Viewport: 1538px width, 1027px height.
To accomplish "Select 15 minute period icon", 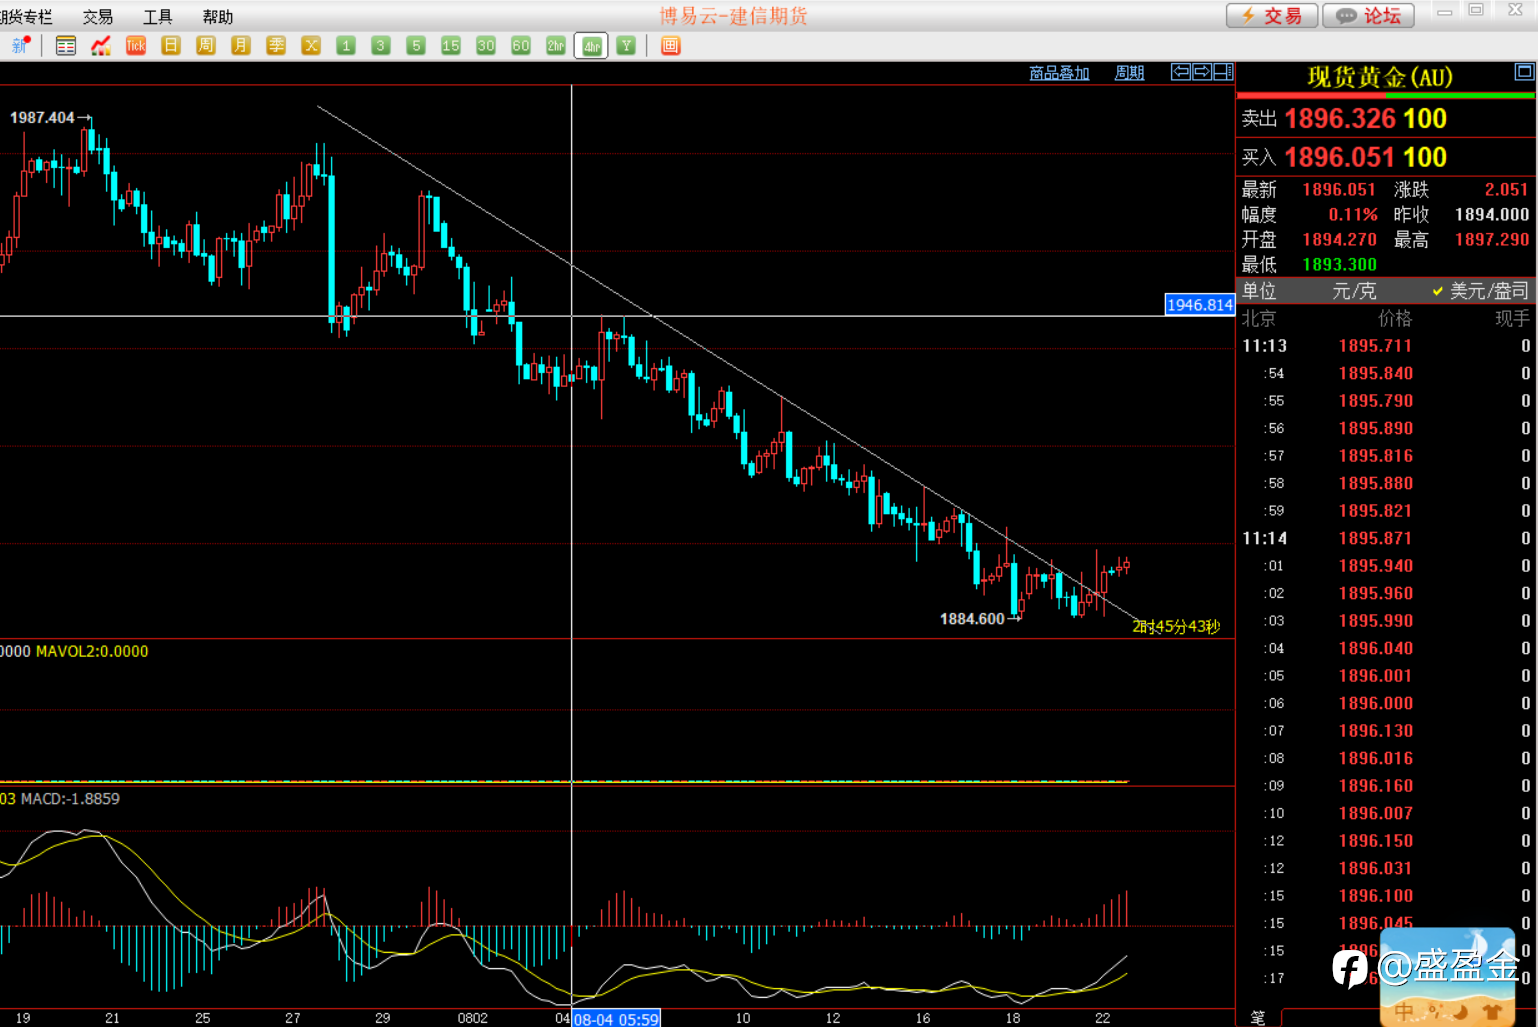I will [x=451, y=46].
